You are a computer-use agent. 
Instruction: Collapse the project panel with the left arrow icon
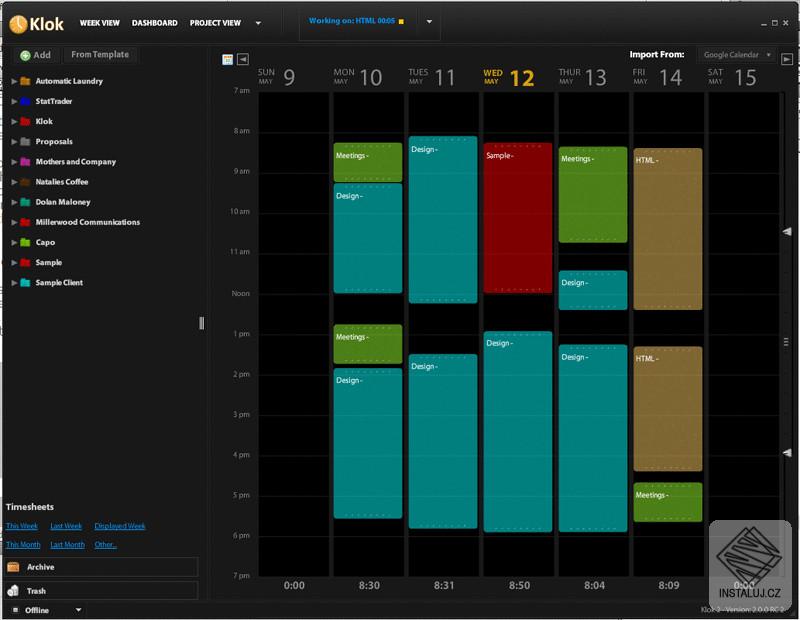pos(243,59)
